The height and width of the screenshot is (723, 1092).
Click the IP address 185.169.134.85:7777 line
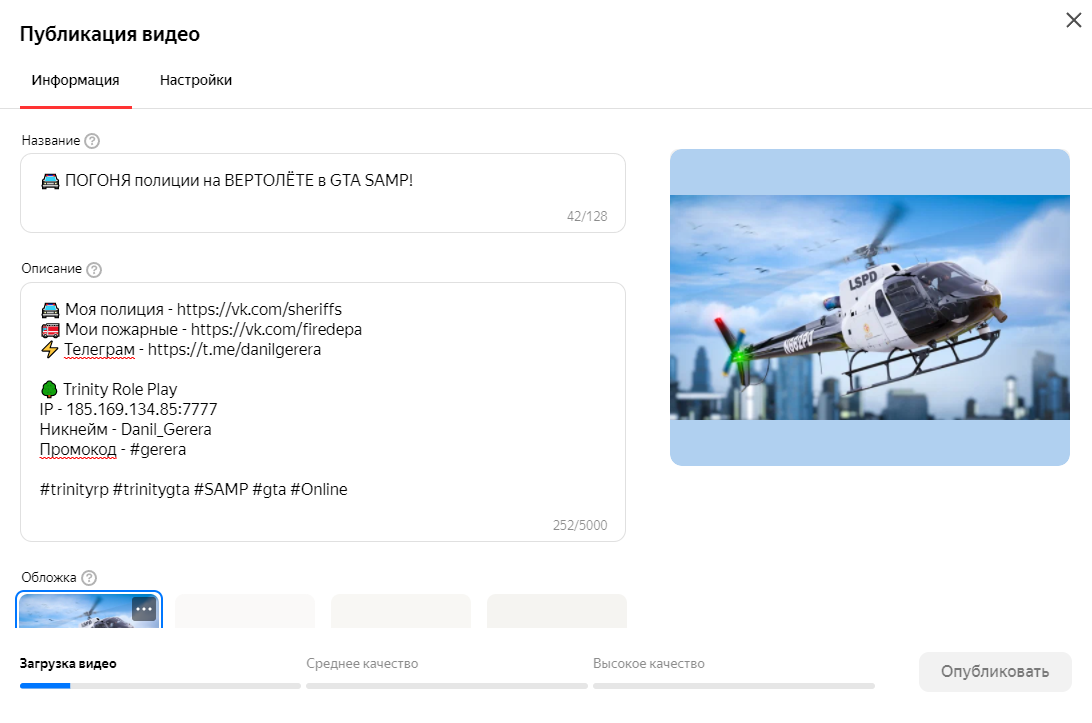point(129,410)
